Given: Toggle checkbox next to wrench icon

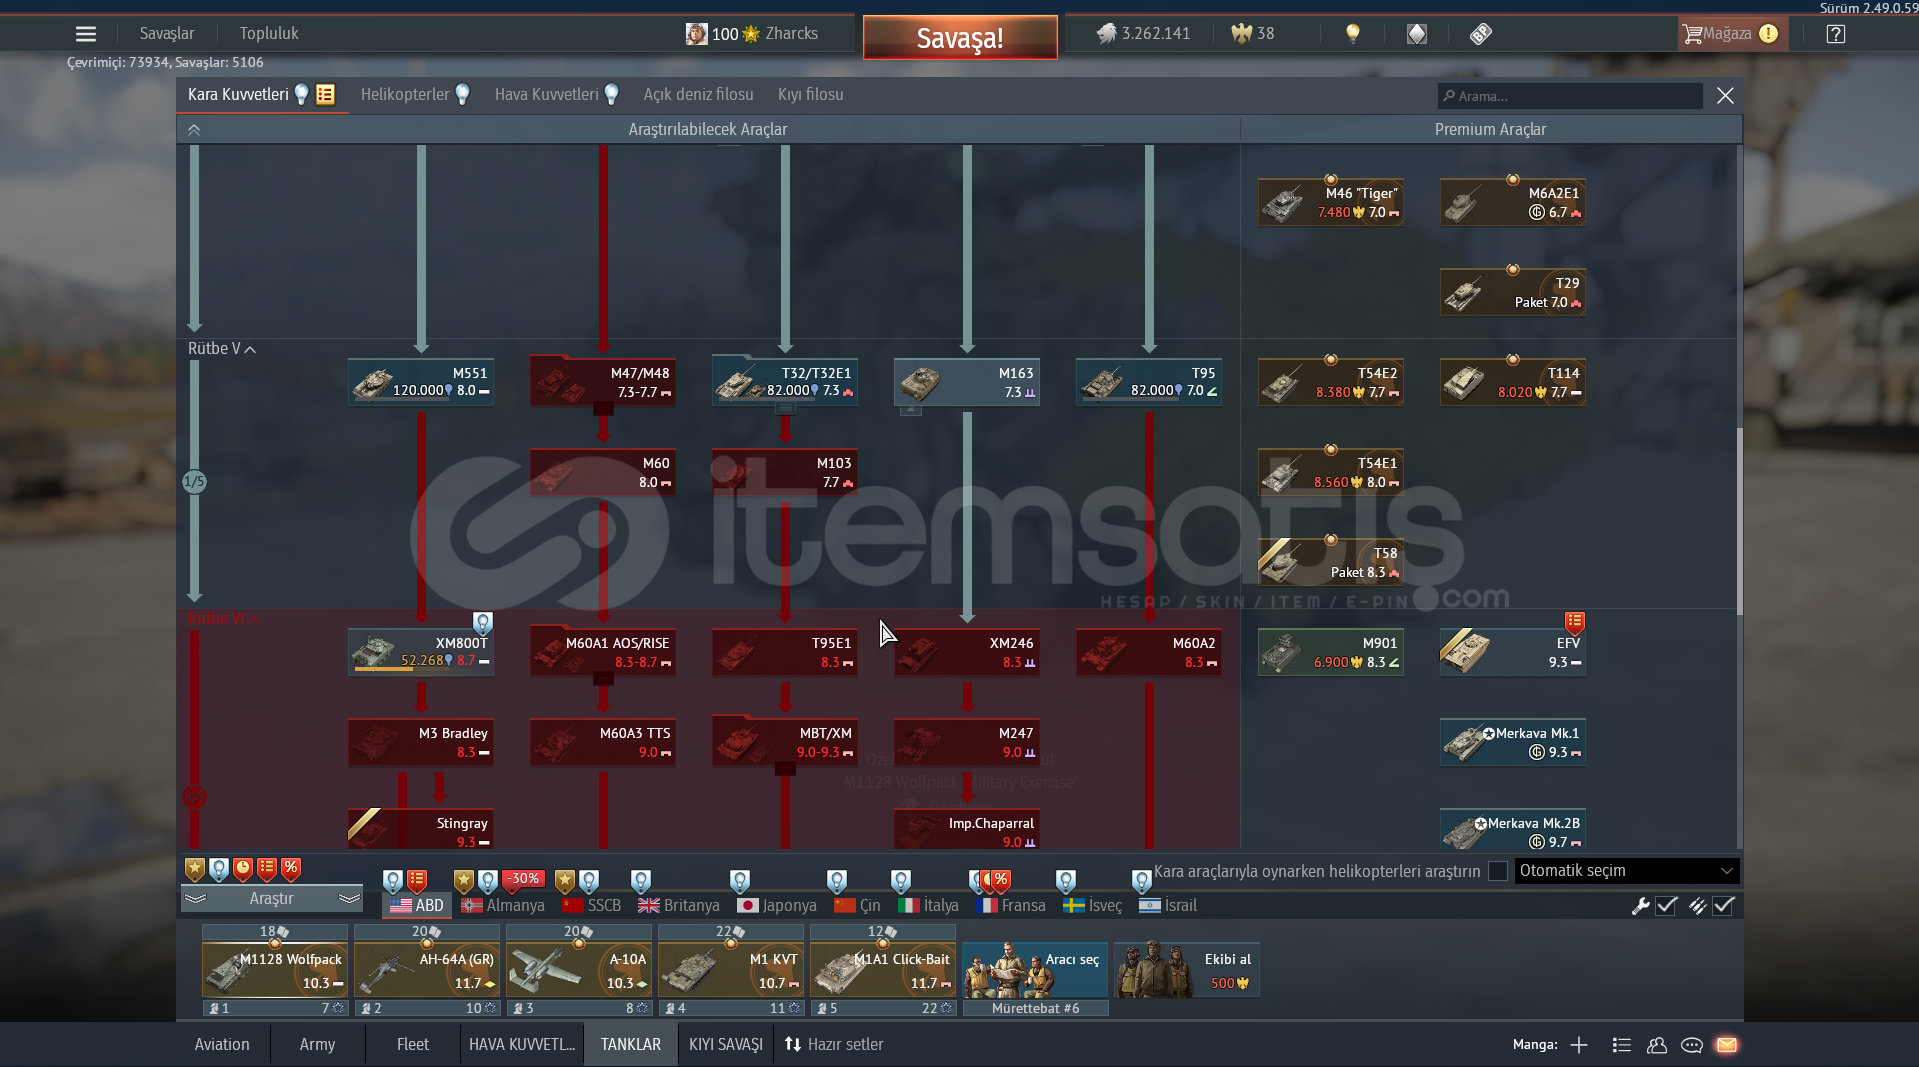Looking at the screenshot, I should pyautogui.click(x=1666, y=906).
